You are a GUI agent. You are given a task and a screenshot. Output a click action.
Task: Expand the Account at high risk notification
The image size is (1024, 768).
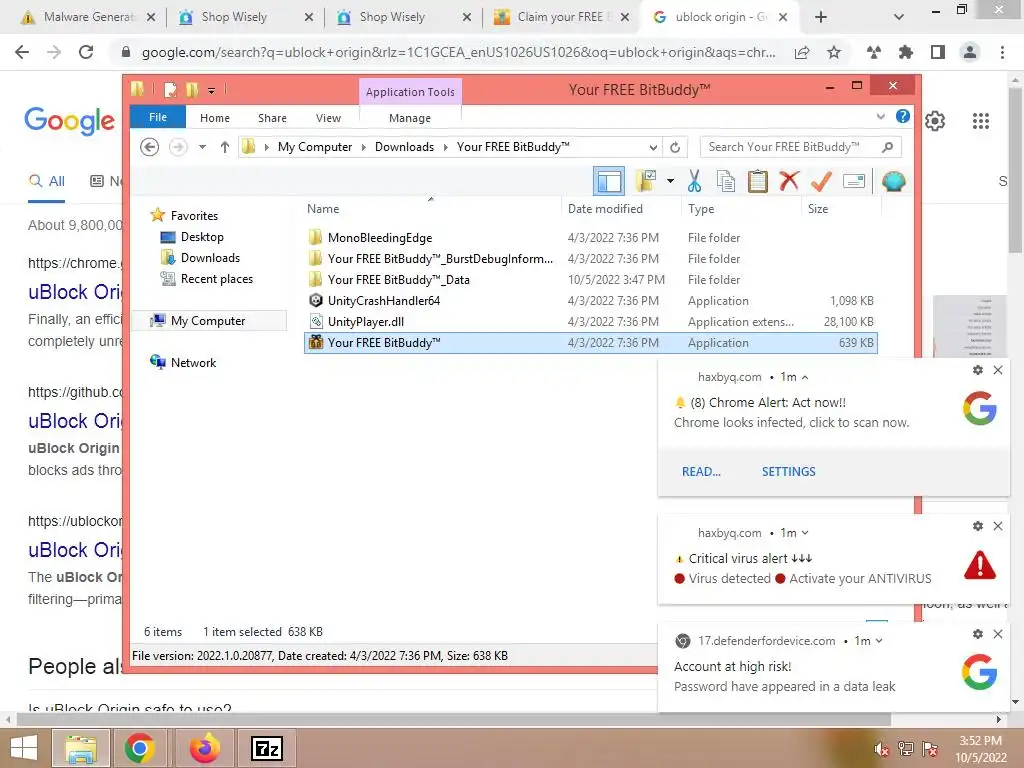point(879,641)
